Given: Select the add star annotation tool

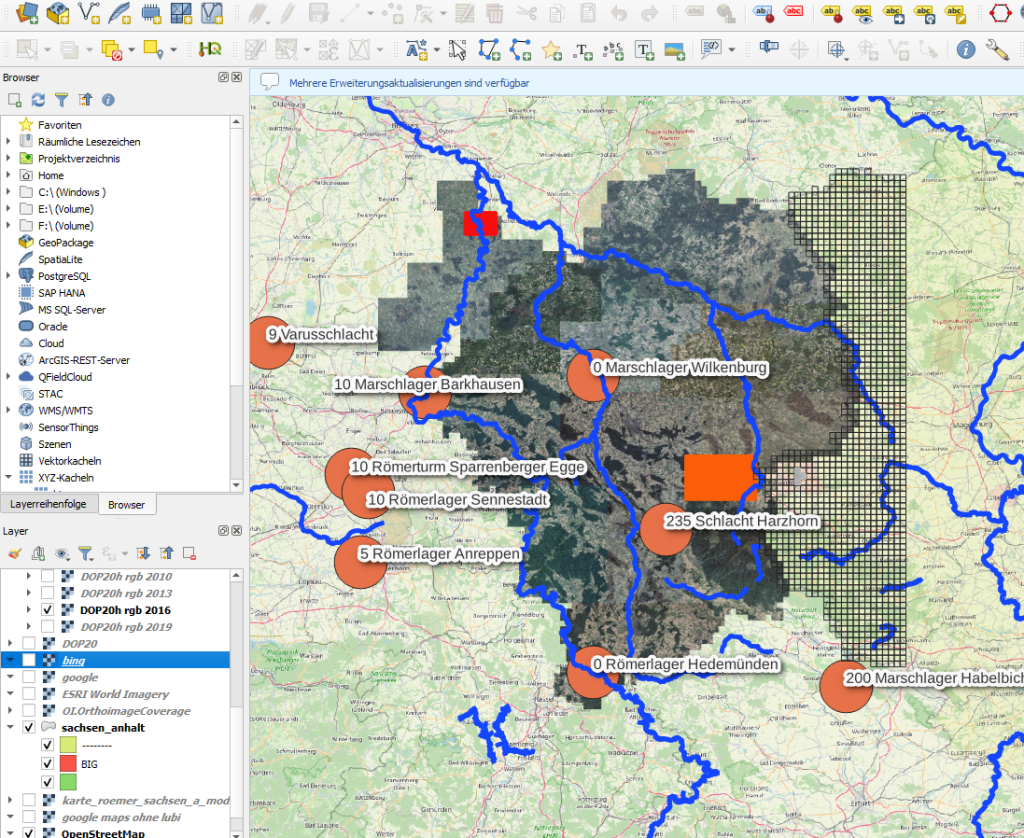Looking at the screenshot, I should 551,49.
